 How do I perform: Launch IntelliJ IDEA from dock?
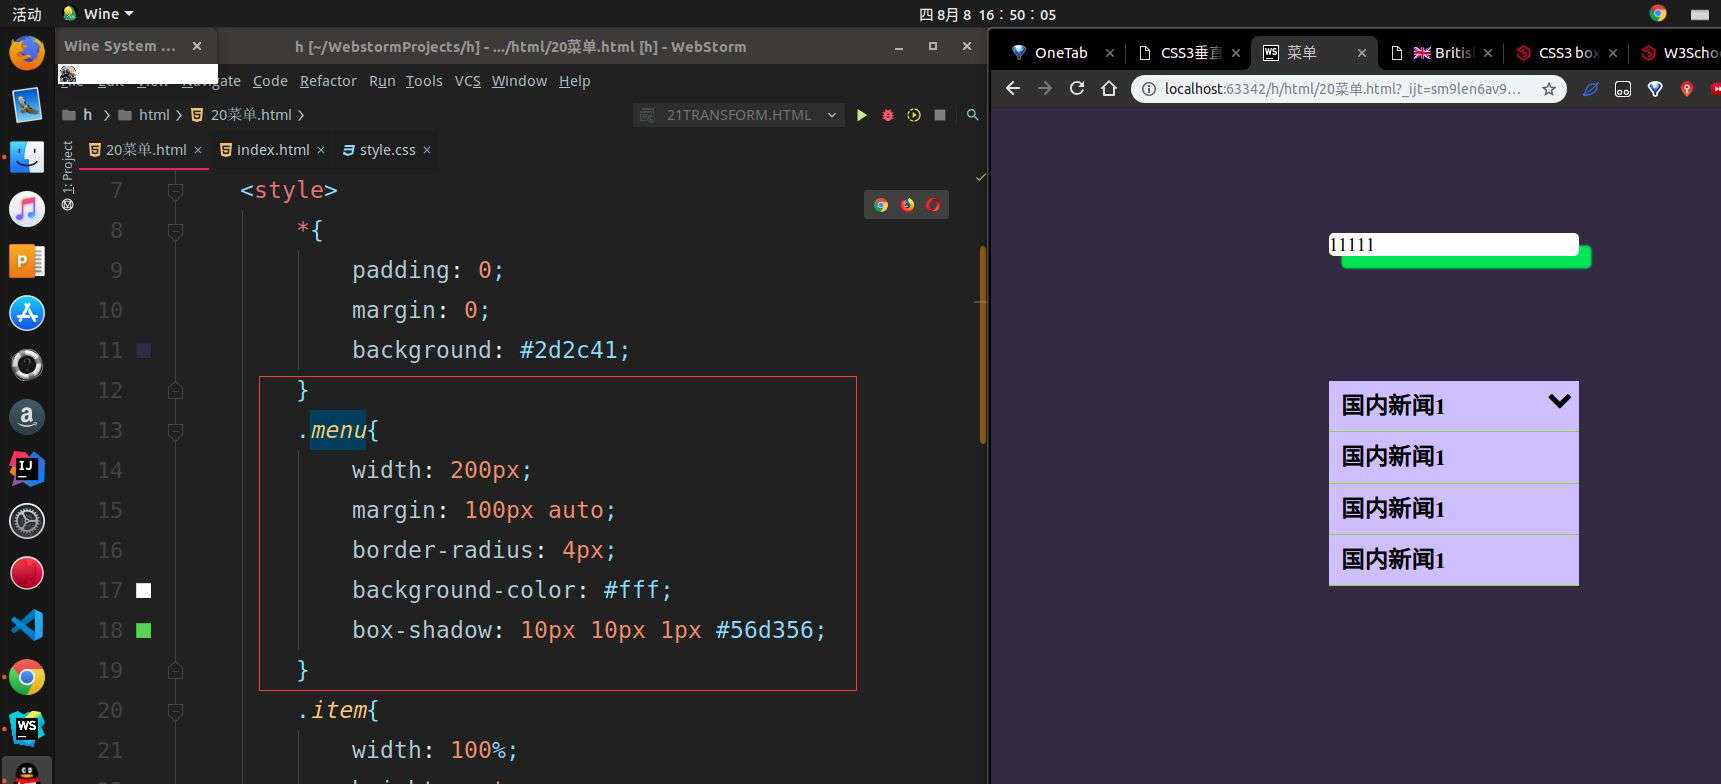27,469
